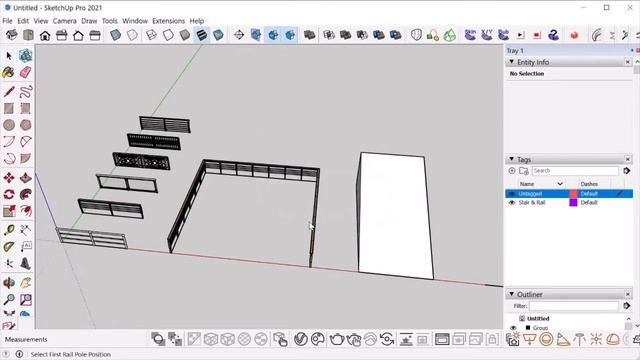Click the Add Tag plus button
This screenshot has height=360, width=640.
(x=512, y=171)
